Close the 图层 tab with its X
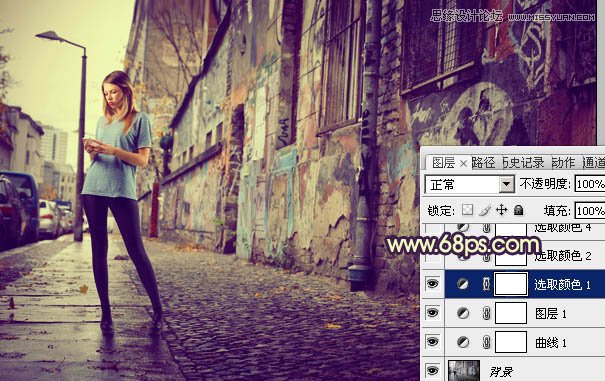The image size is (605, 381). 463,164
